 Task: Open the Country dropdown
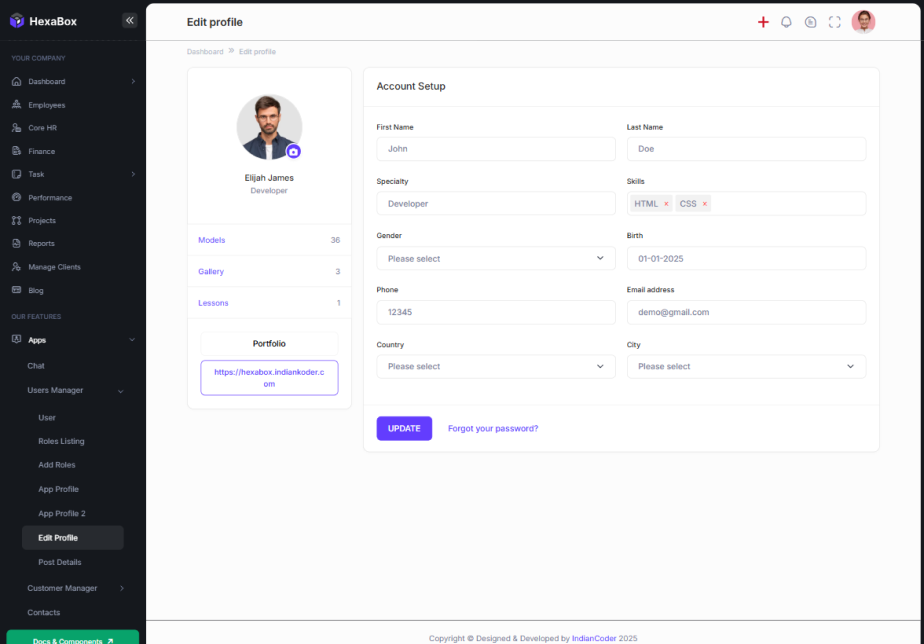click(x=495, y=366)
